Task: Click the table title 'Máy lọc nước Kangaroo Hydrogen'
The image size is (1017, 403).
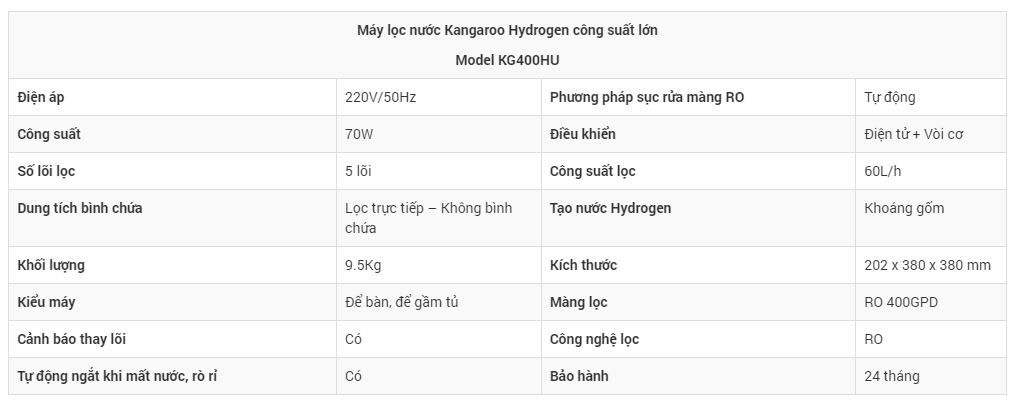Action: [x=507, y=30]
